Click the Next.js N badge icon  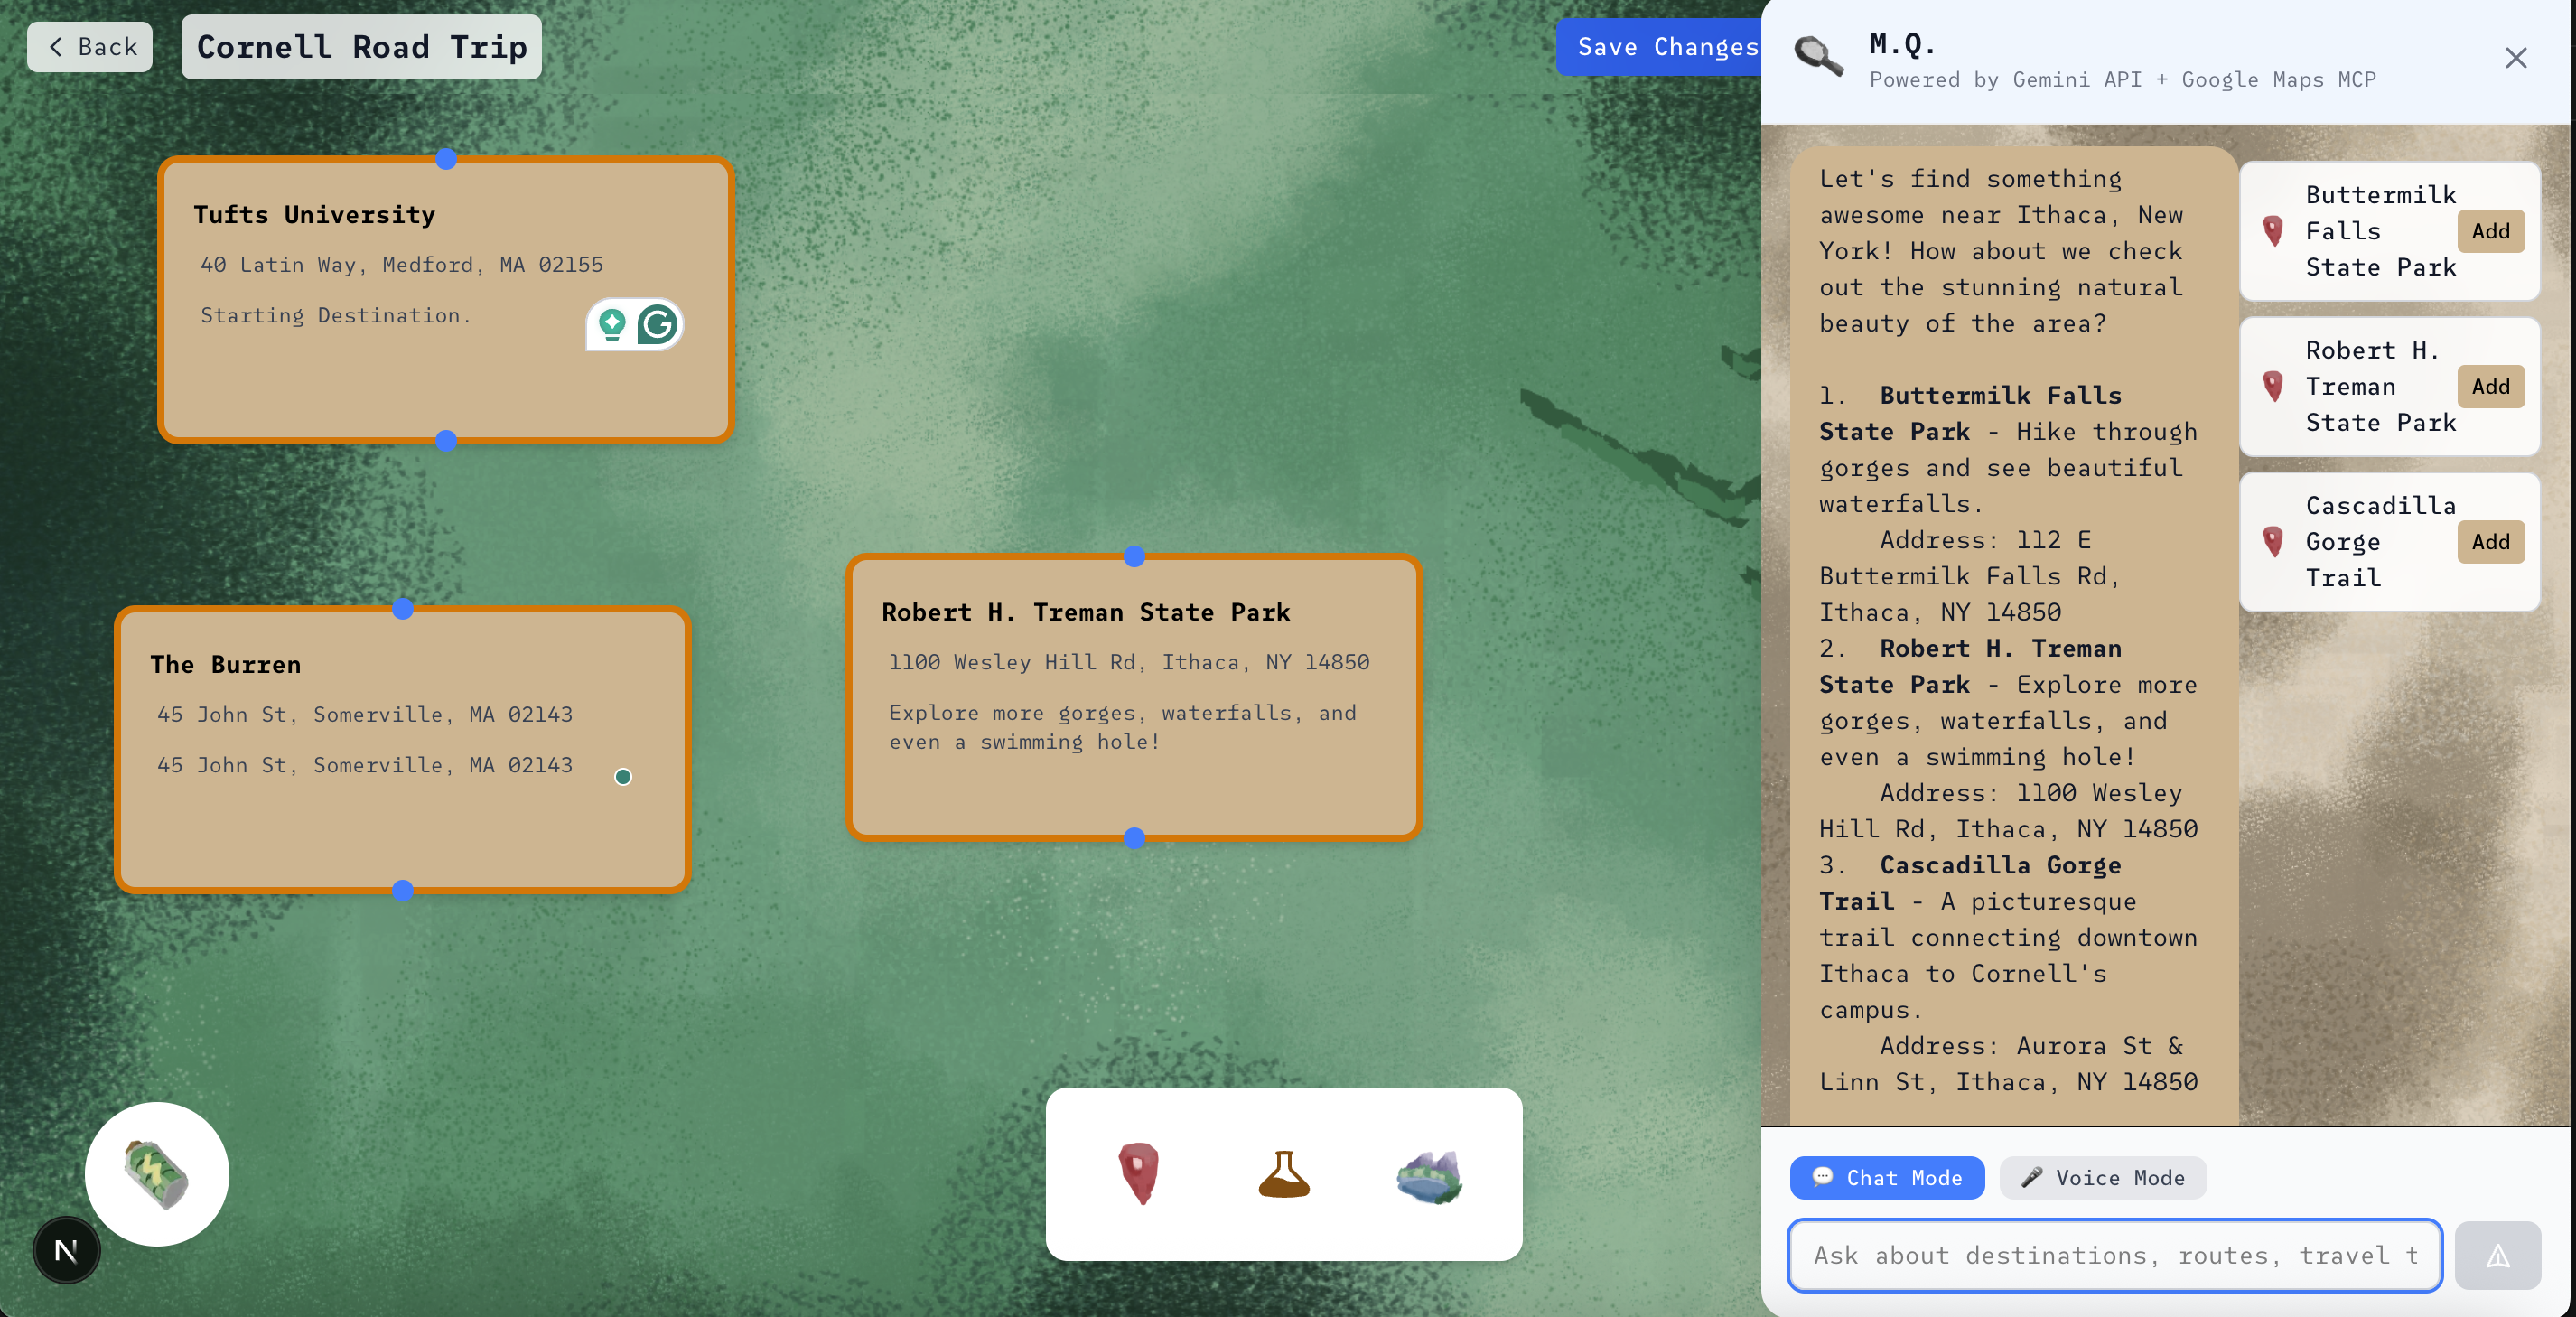coord(66,1250)
